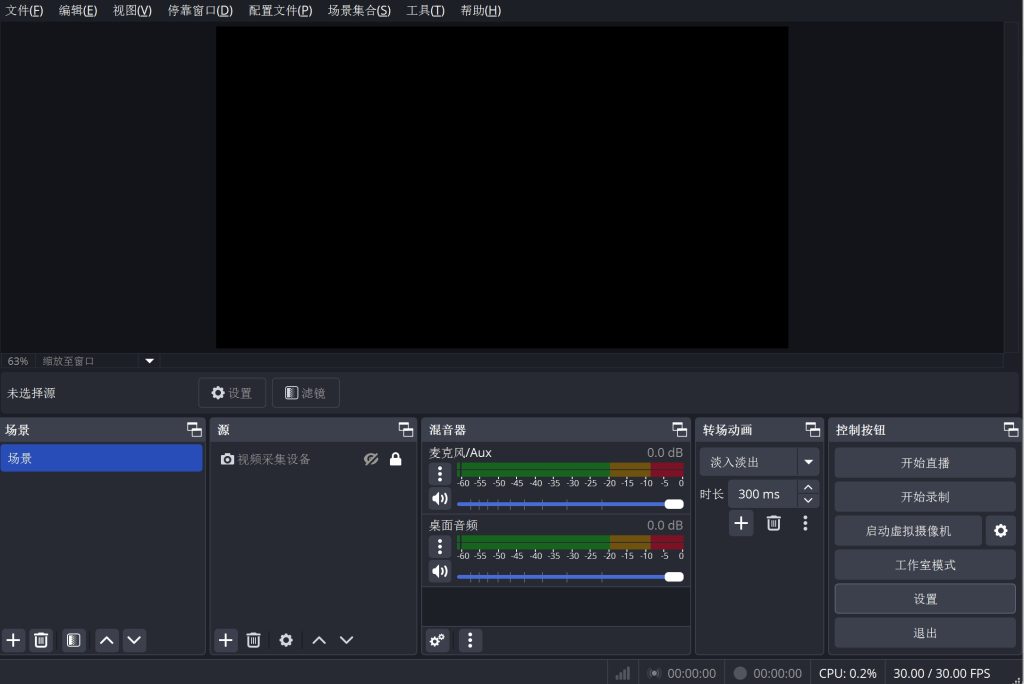Click 退出 to exit OBS
This screenshot has width=1024, height=684.
[x=925, y=633]
